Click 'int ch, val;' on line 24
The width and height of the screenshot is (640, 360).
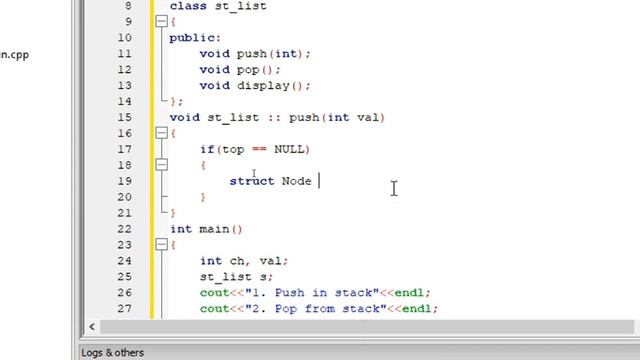pos(244,261)
